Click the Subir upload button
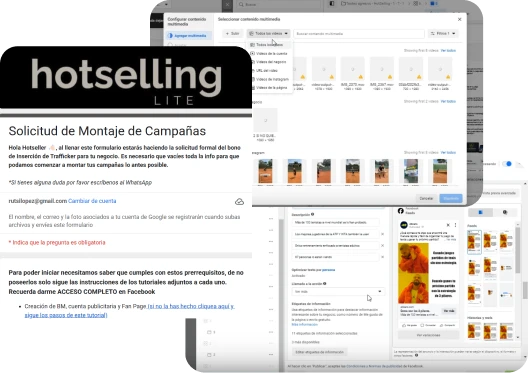528x373 pixels. coord(232,33)
